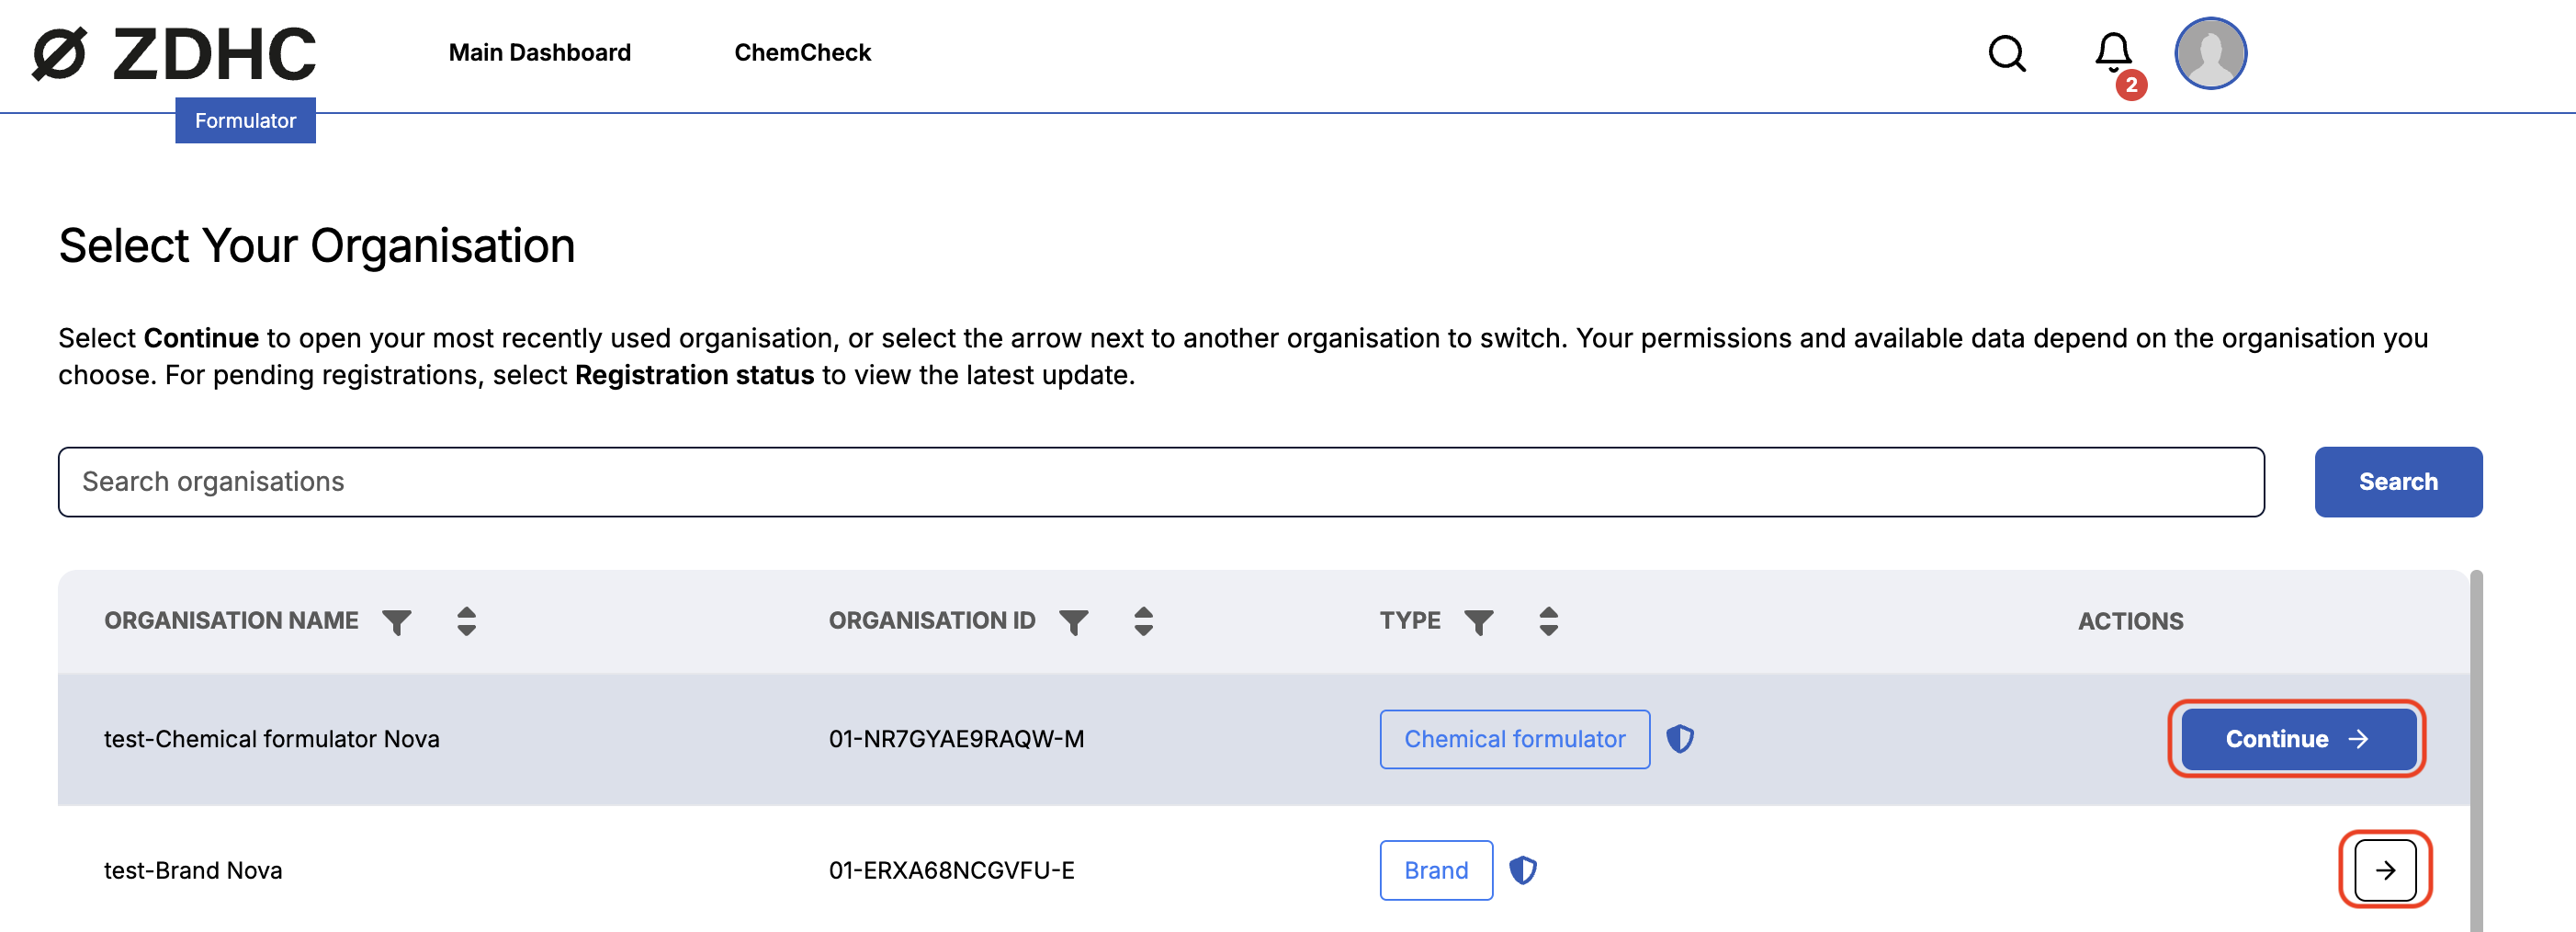
Task: Click the ACTIONS column header
Action: [x=2130, y=622]
